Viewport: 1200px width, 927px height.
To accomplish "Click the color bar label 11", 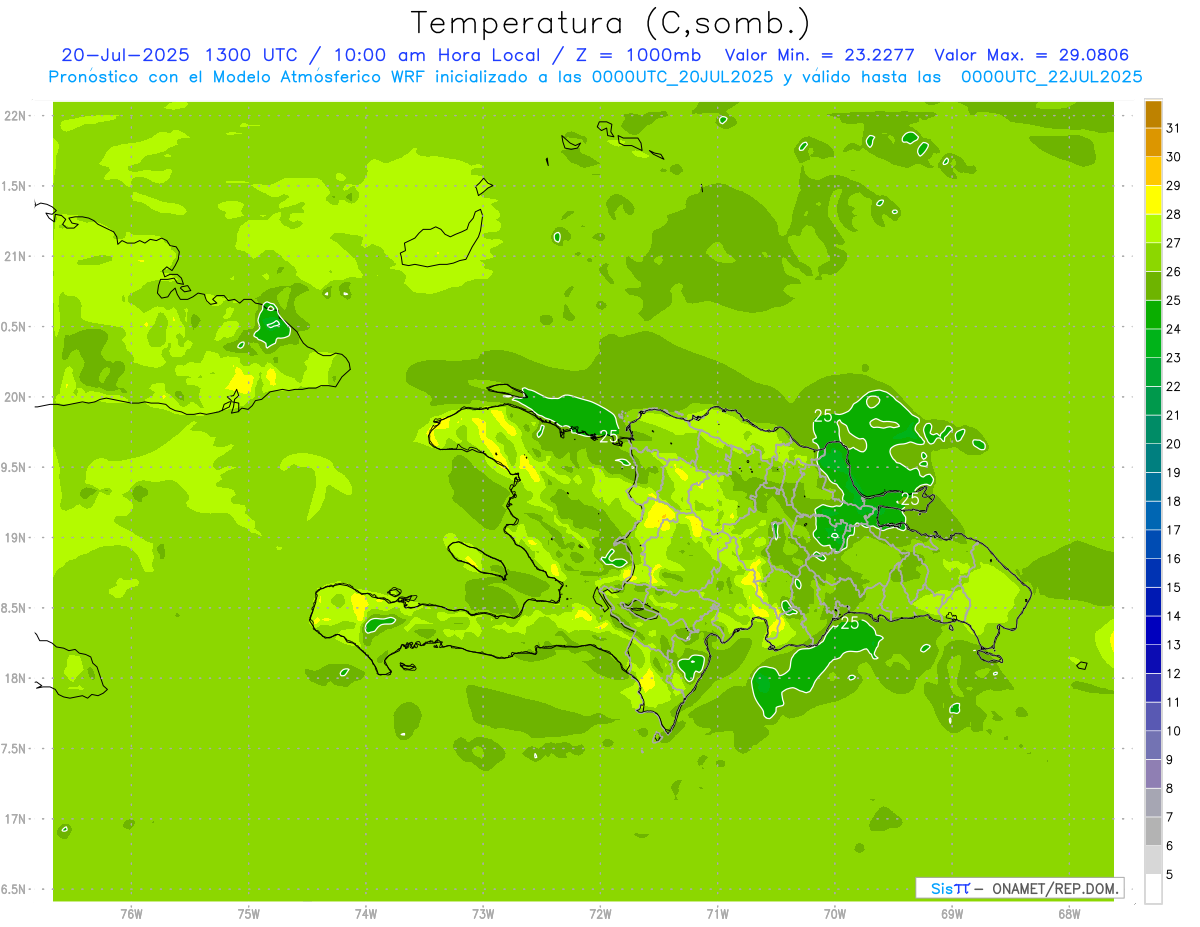I will 1173,702.
